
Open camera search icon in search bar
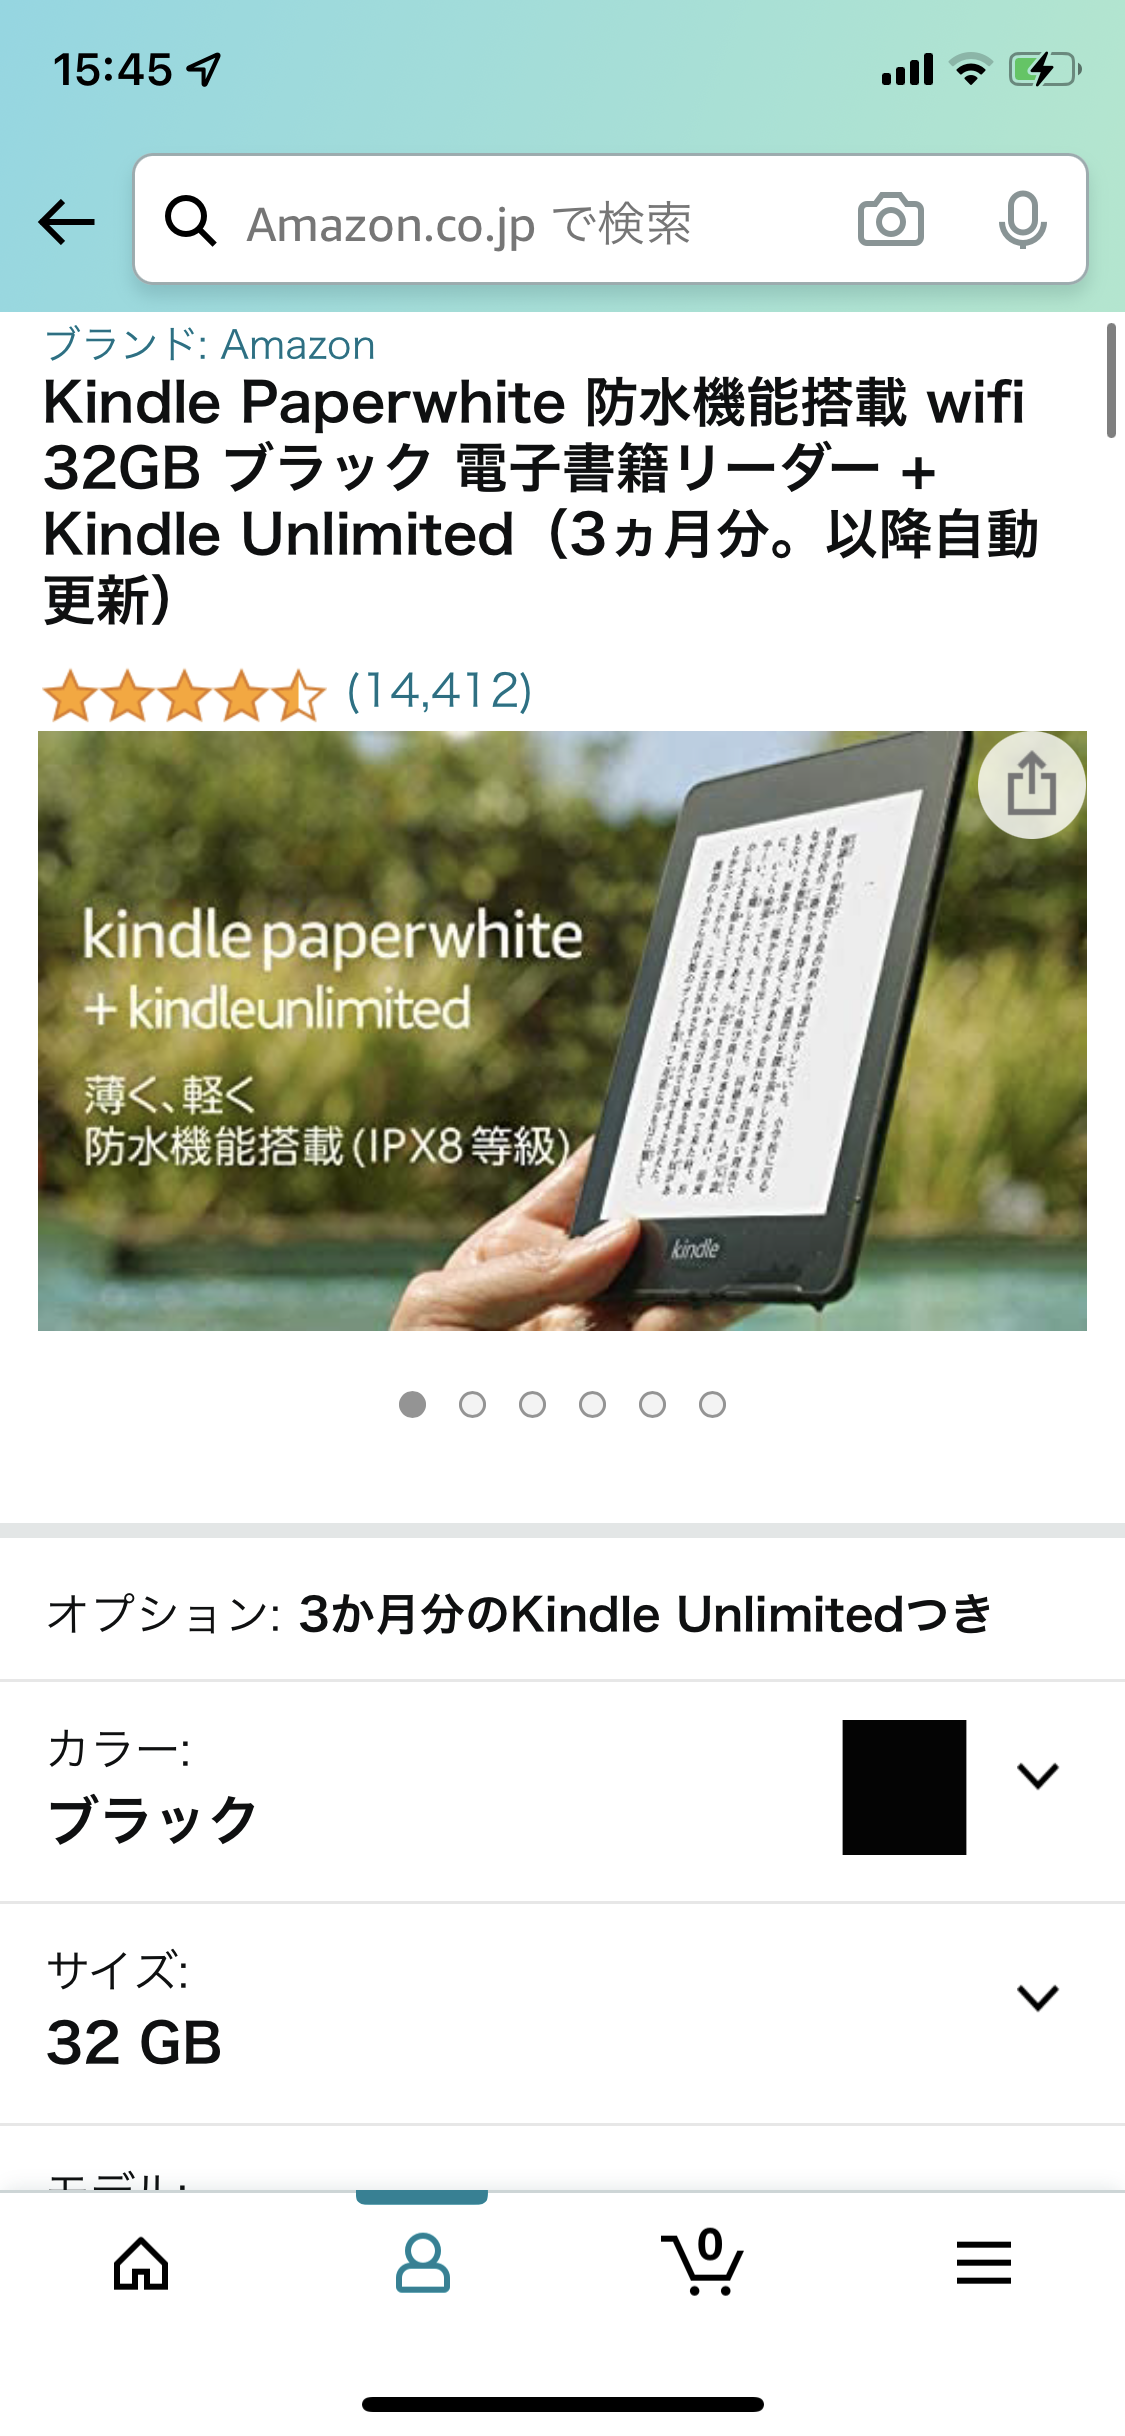[890, 220]
